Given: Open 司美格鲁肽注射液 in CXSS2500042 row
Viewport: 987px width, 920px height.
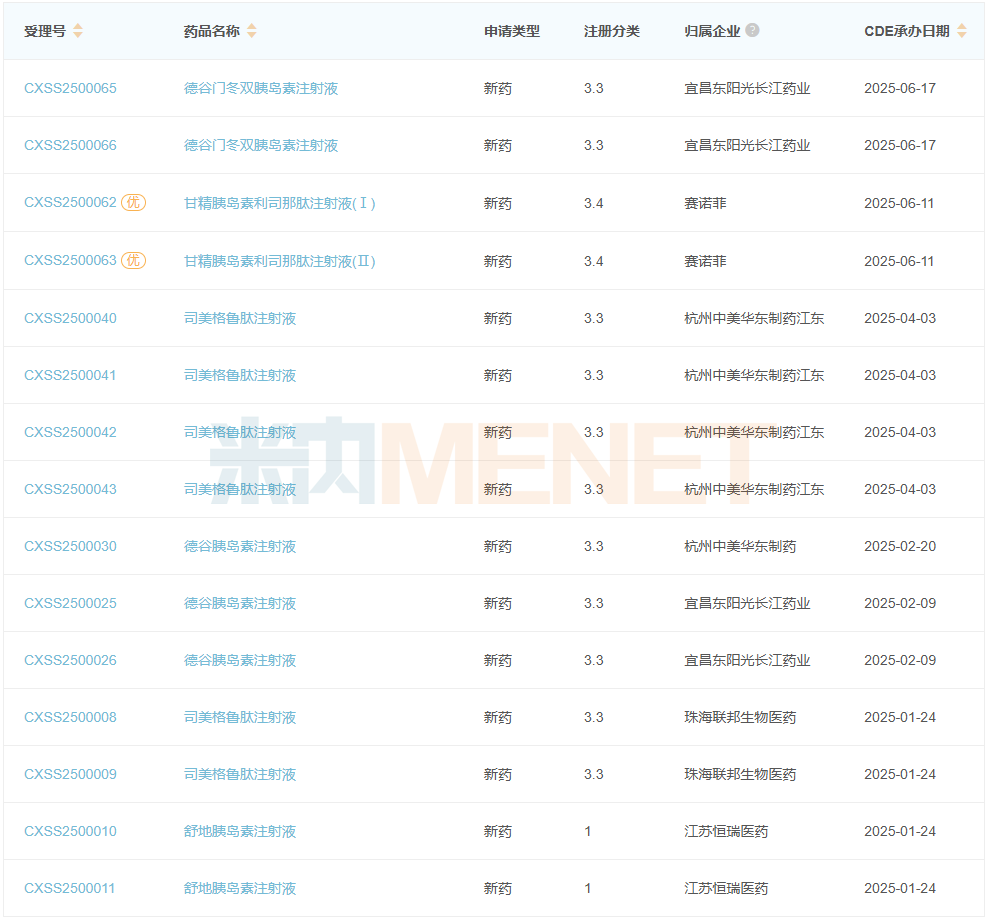Looking at the screenshot, I should (x=240, y=432).
